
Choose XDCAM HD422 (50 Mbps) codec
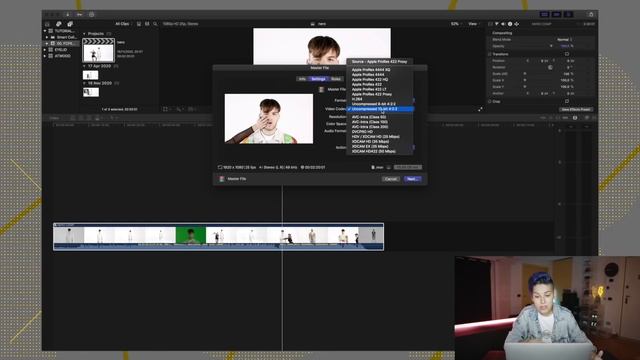click(x=373, y=151)
